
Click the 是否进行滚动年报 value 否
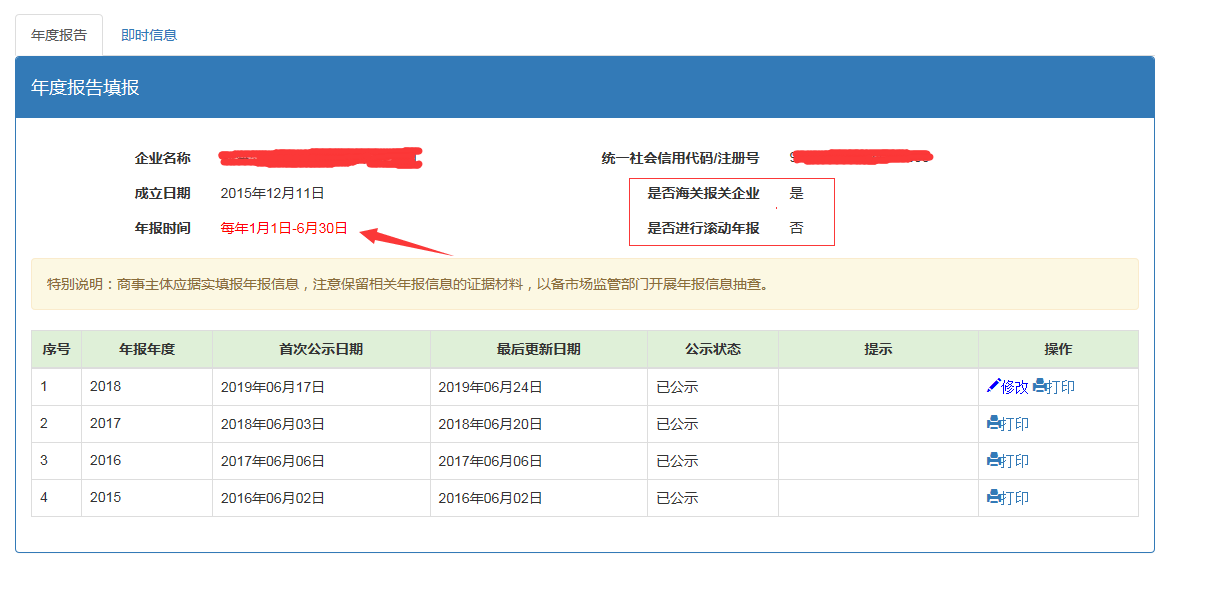coord(796,228)
